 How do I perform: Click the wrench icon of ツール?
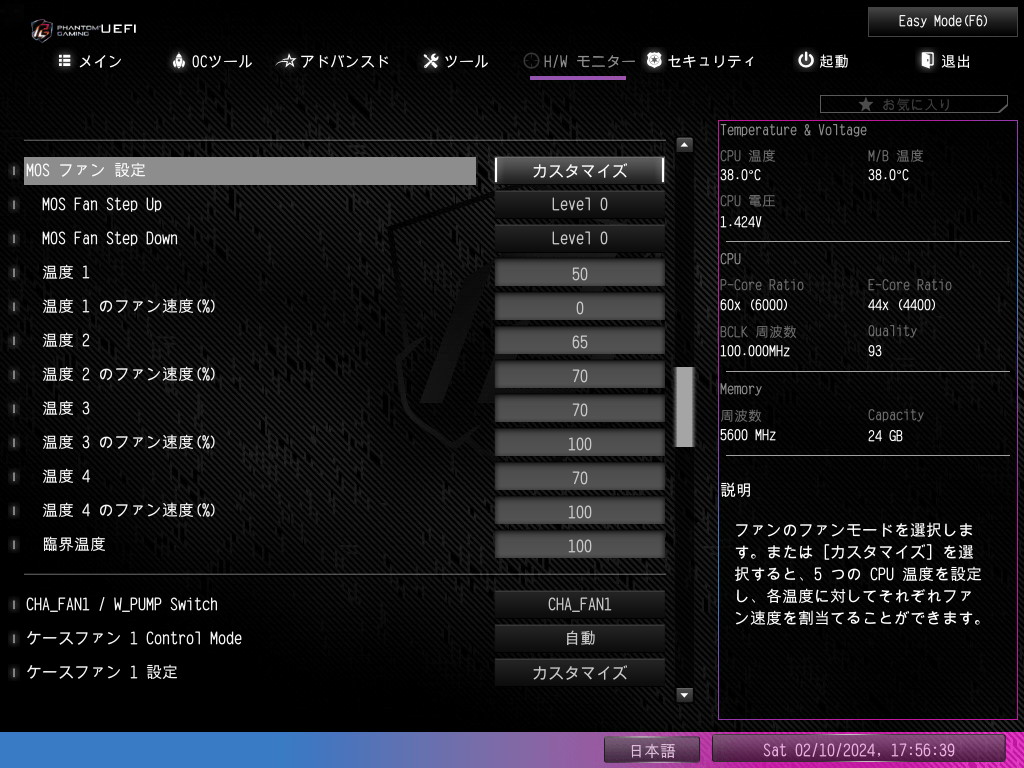(430, 61)
